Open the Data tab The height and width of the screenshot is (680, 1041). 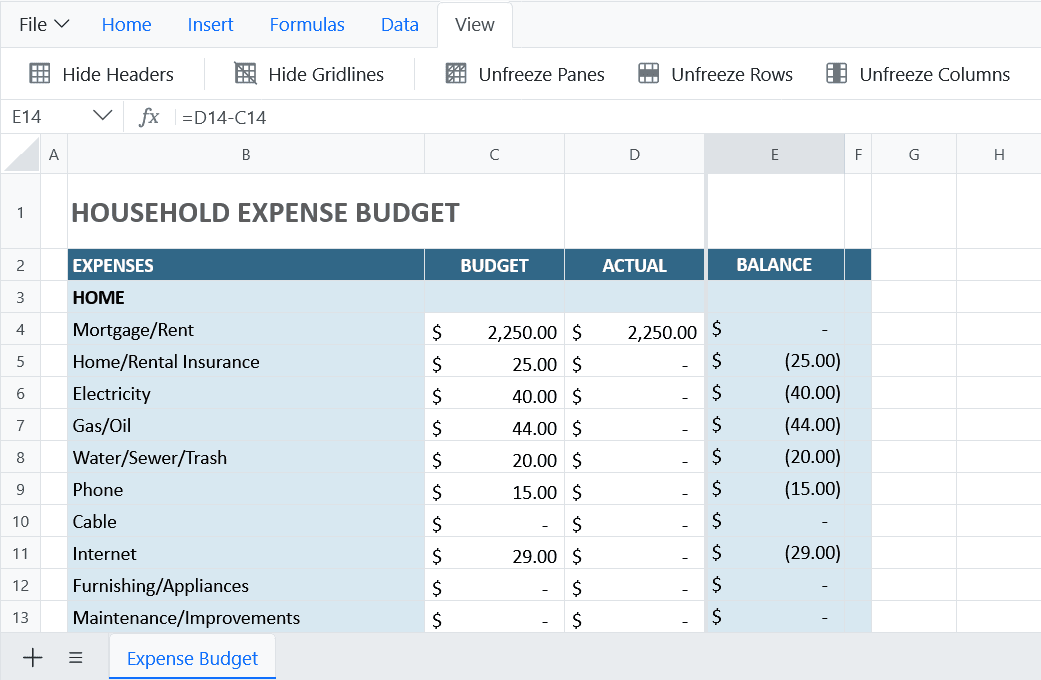[x=400, y=25]
